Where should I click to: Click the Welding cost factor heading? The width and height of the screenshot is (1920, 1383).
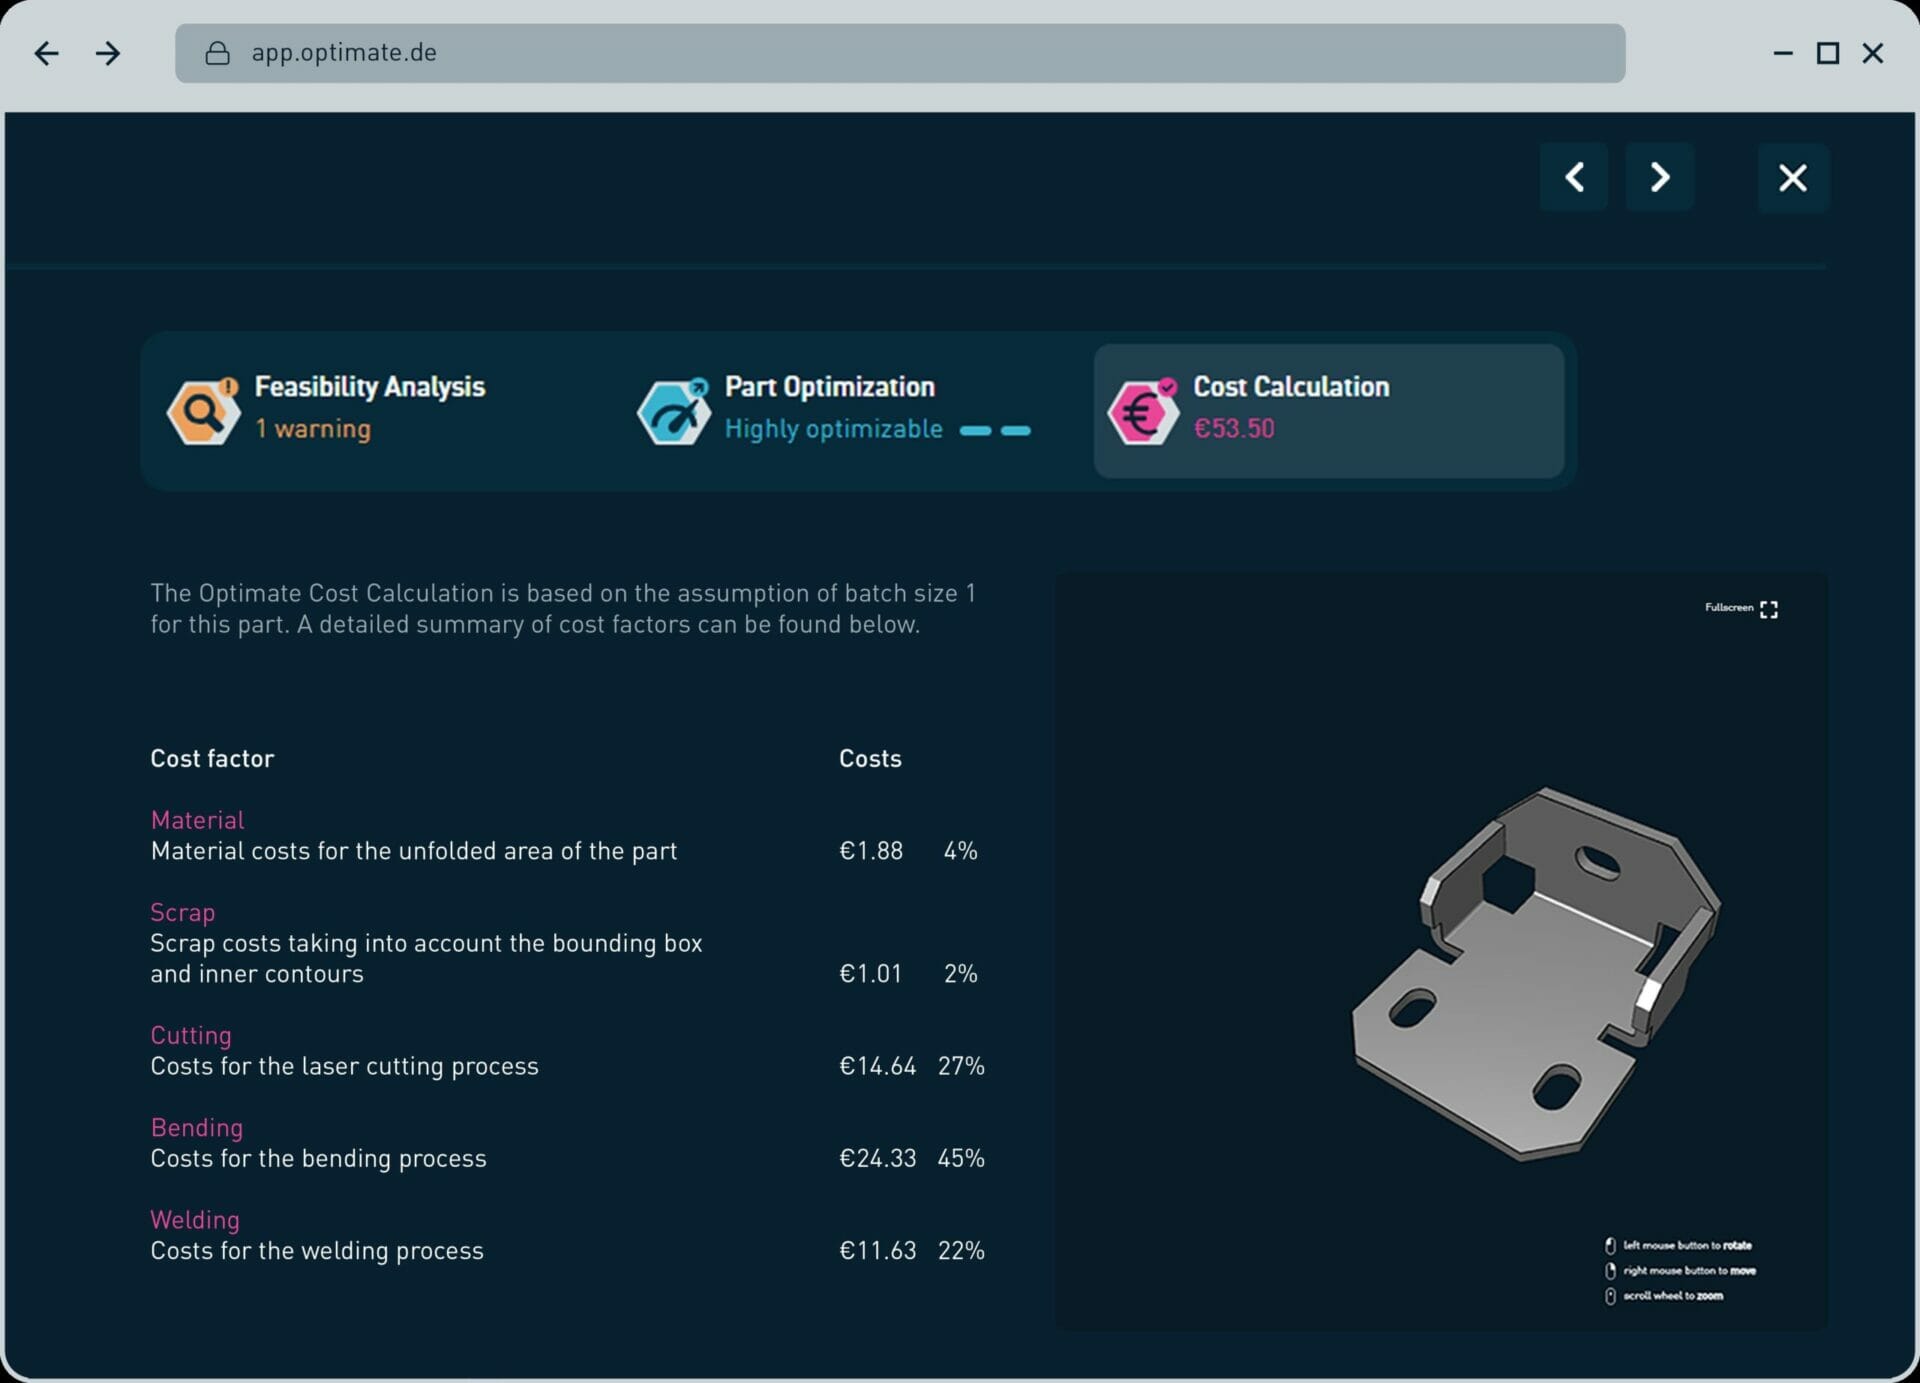tap(195, 1220)
